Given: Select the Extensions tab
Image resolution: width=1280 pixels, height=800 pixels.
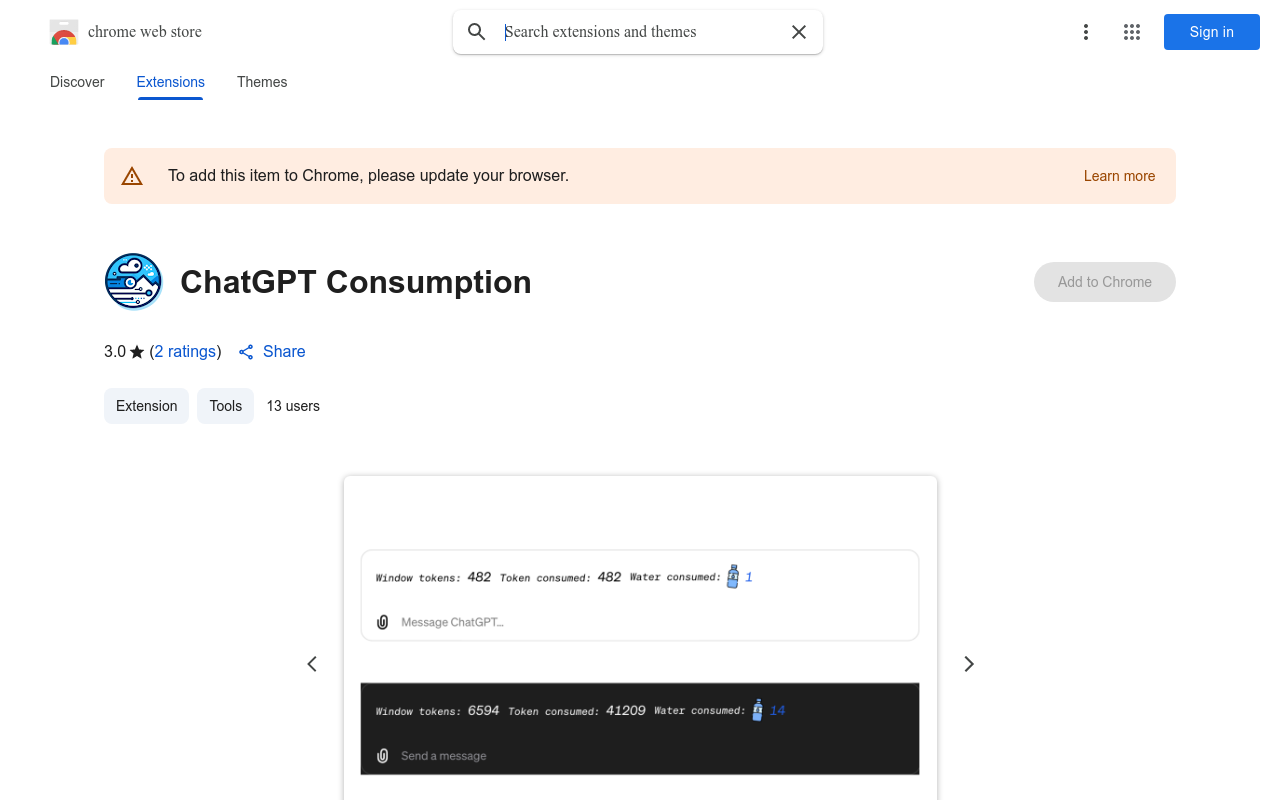Looking at the screenshot, I should [171, 82].
